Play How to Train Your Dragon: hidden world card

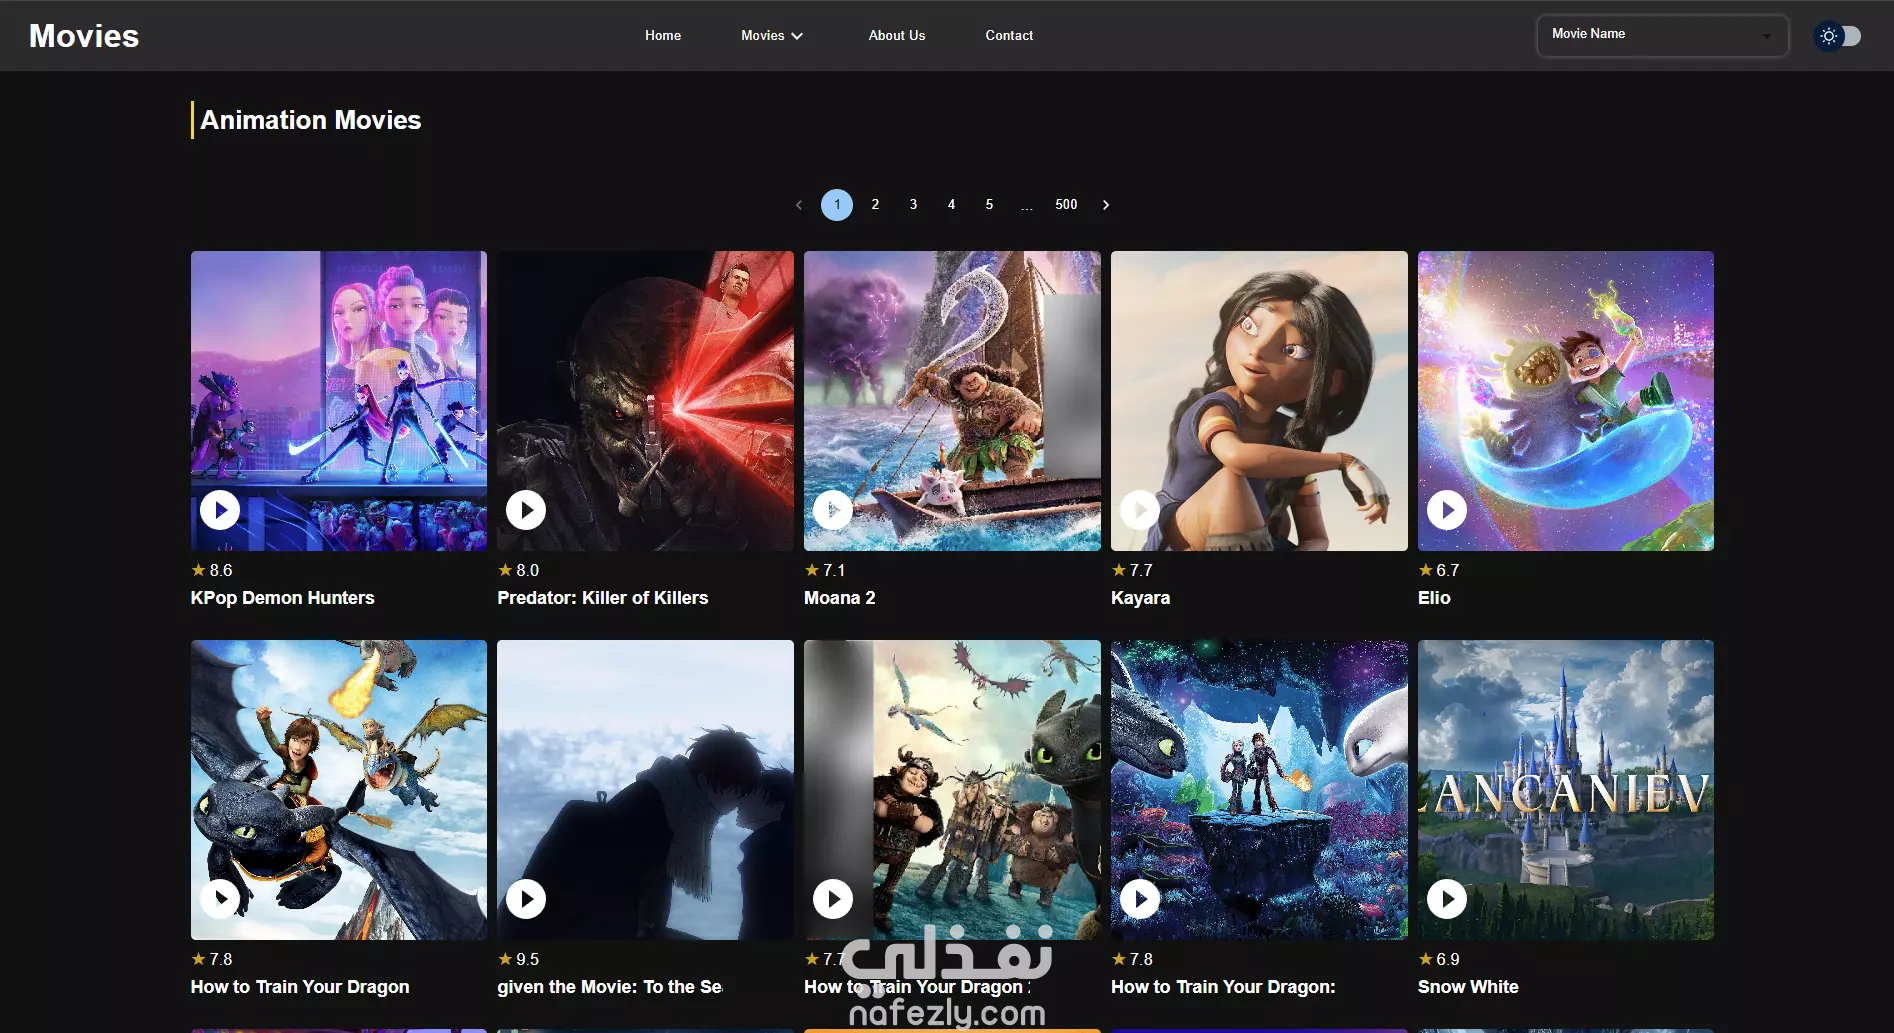point(1140,899)
